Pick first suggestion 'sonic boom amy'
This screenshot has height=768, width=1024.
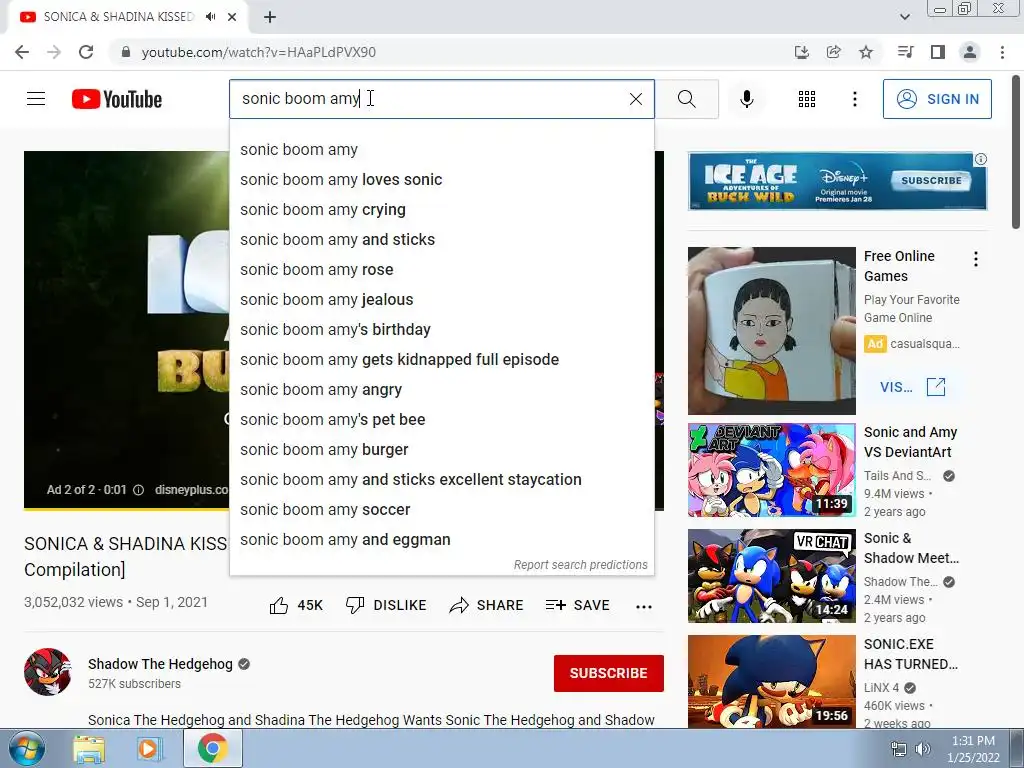pyautogui.click(x=441, y=150)
